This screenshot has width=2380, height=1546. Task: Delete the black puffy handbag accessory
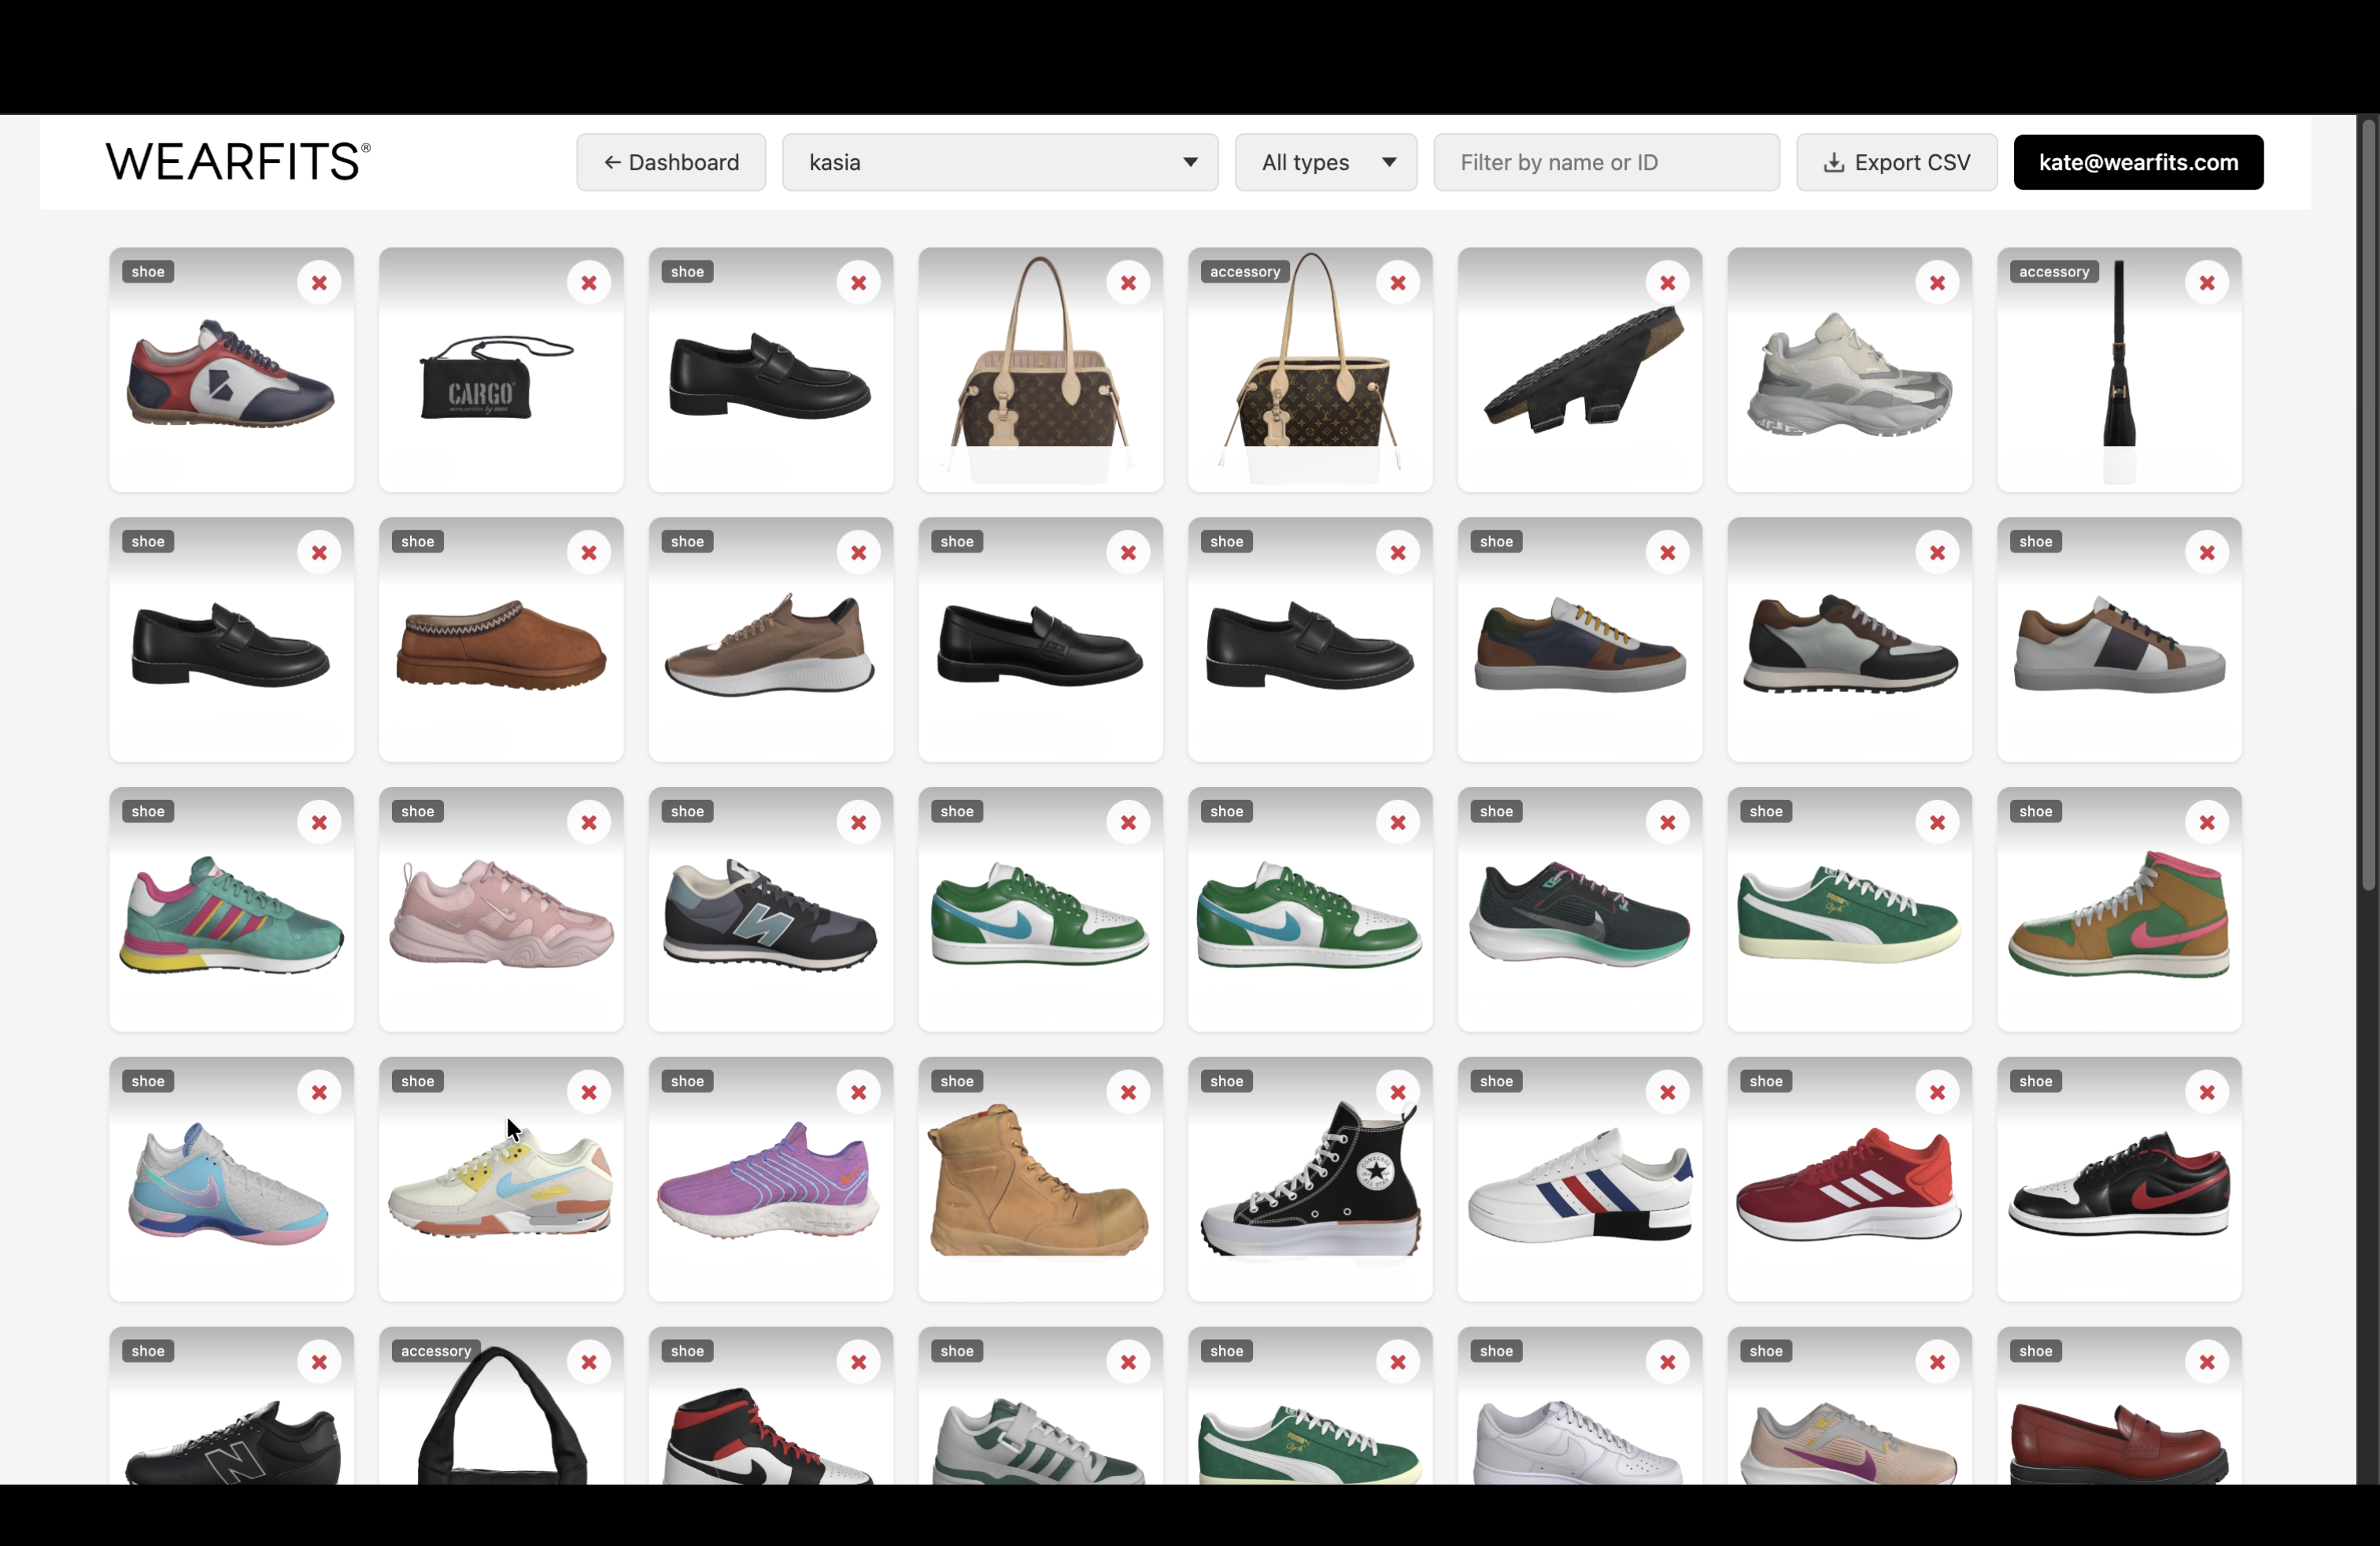(589, 1363)
